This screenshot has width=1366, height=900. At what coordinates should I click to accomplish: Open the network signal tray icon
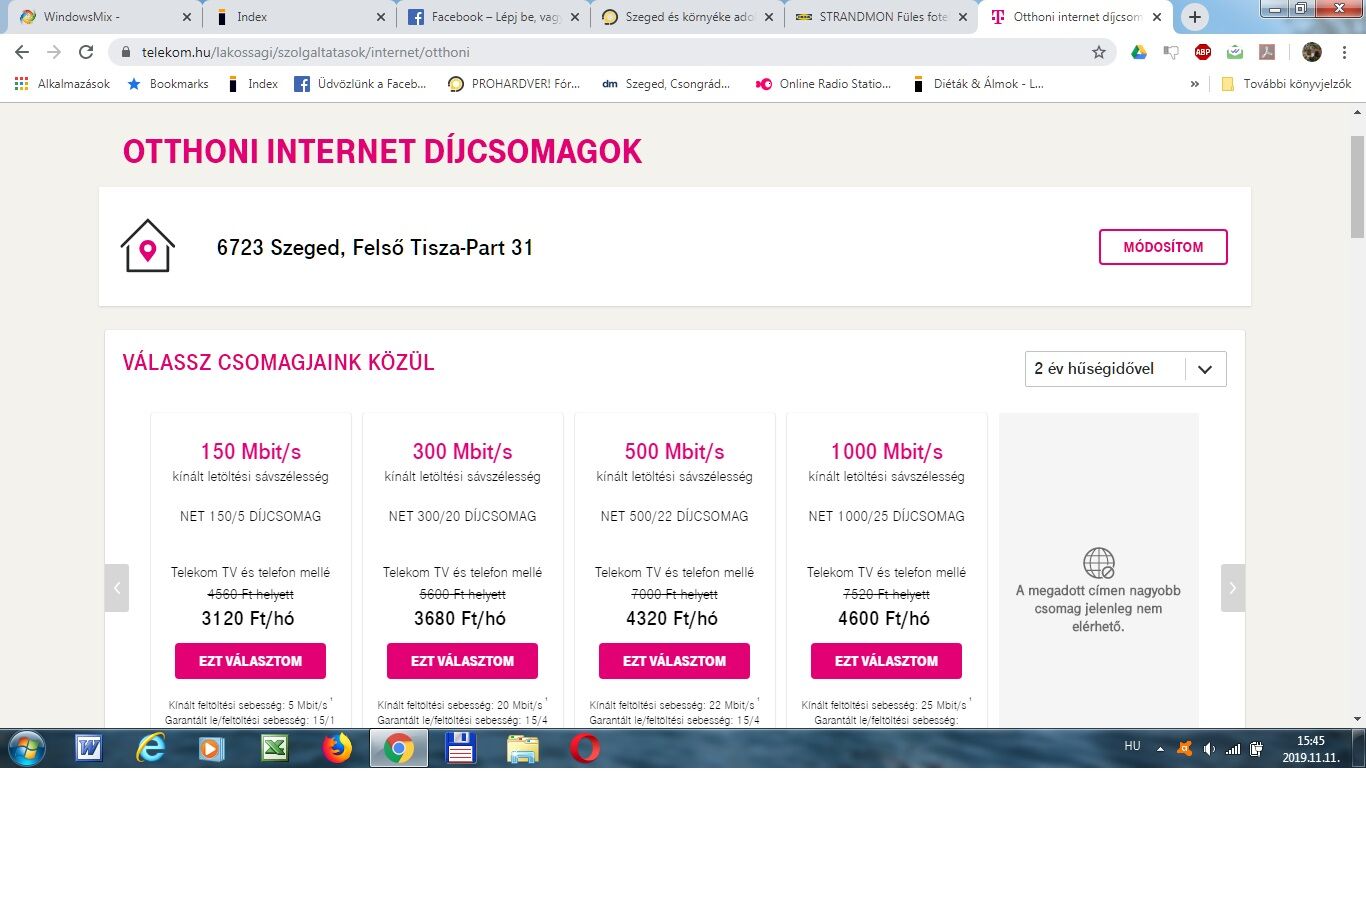(x=1233, y=748)
